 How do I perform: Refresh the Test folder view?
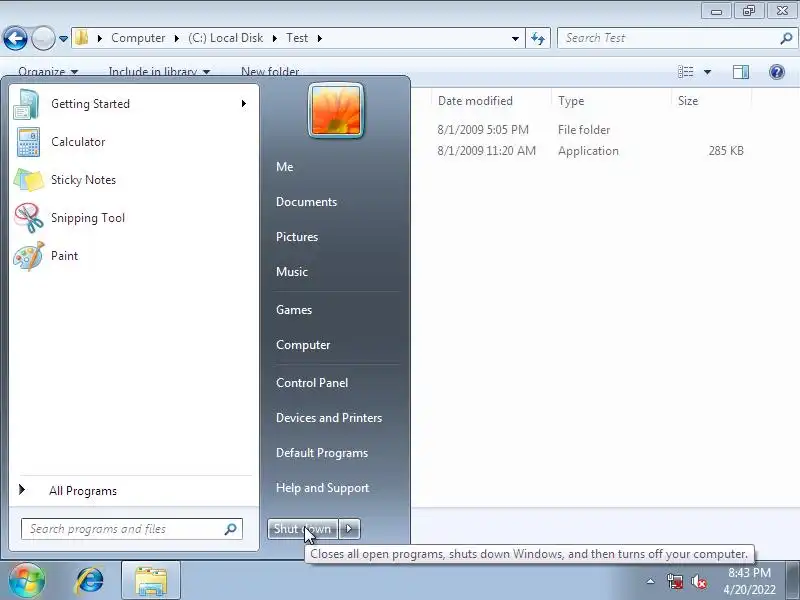pyautogui.click(x=538, y=38)
